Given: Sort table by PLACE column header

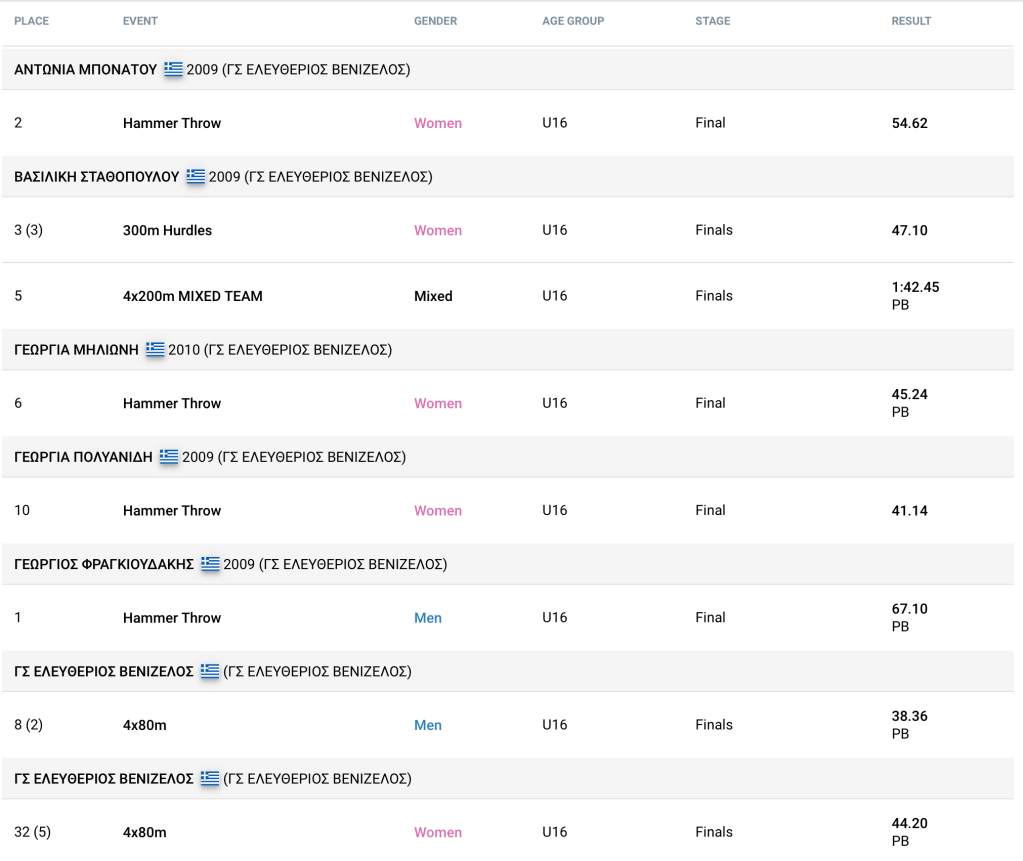Looking at the screenshot, I should (31, 21).
